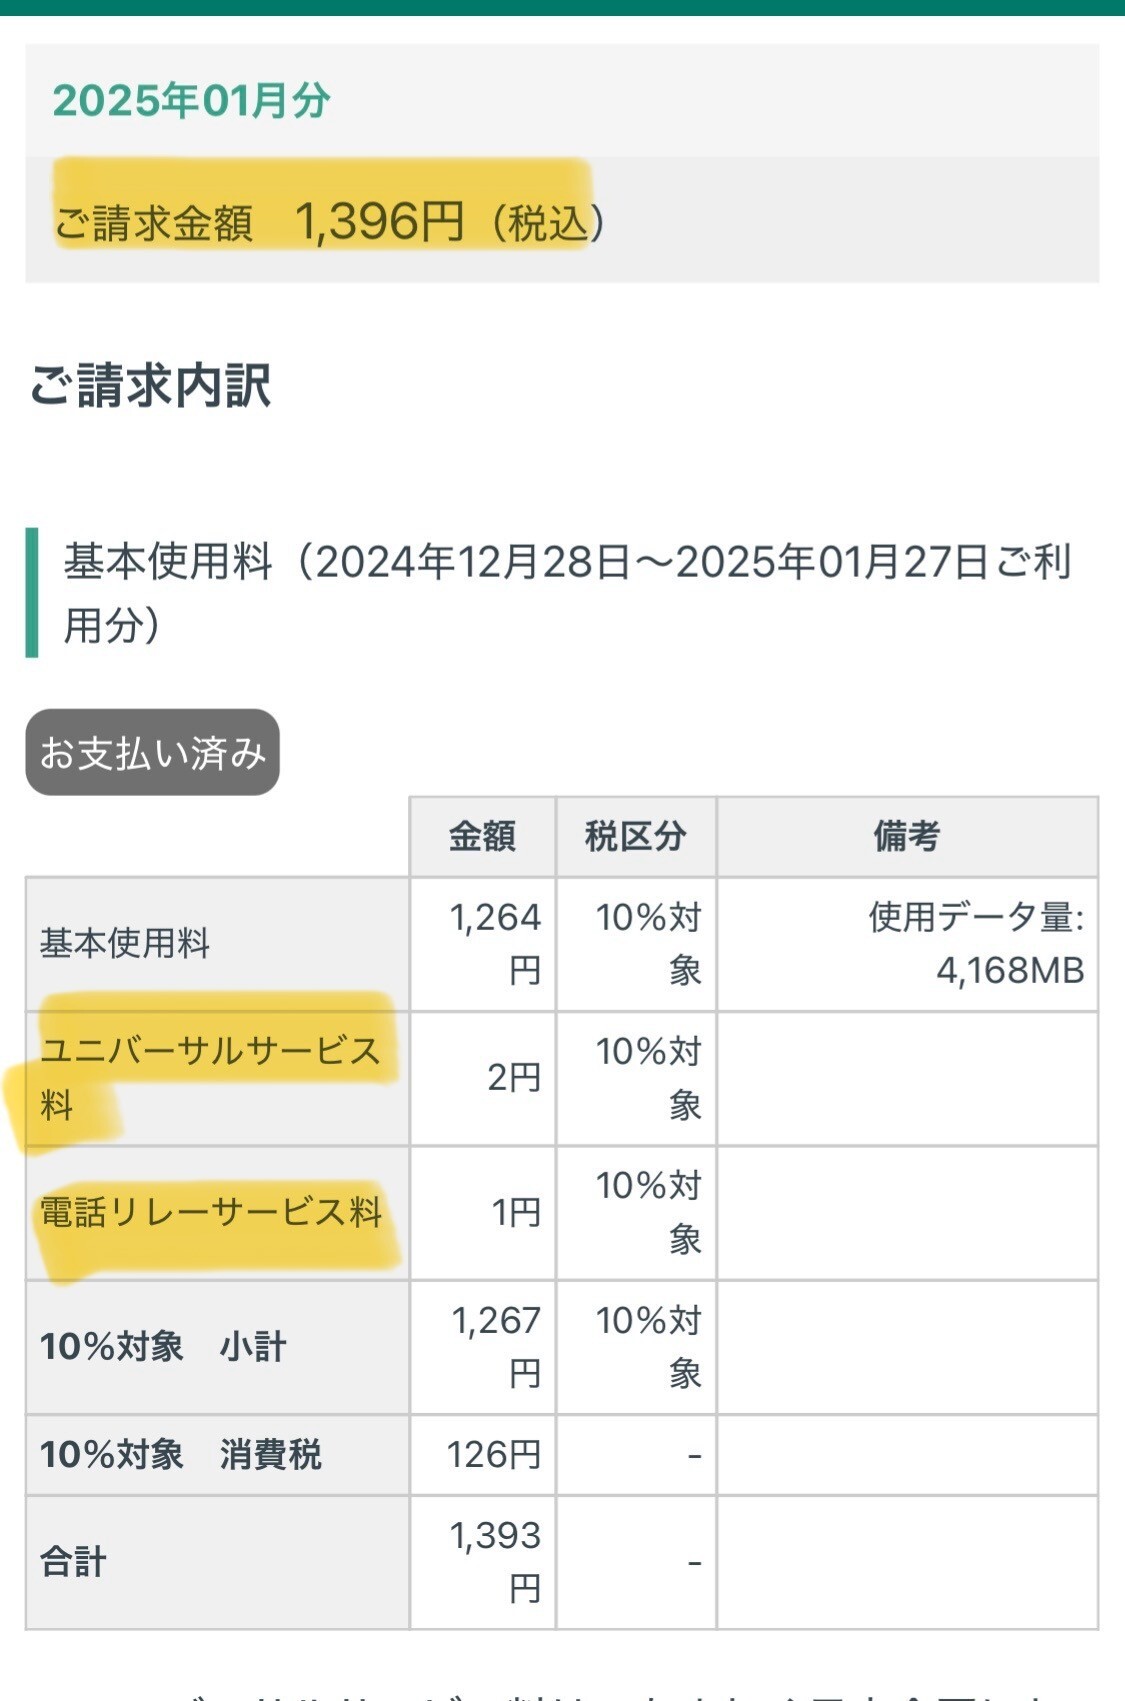Click the お支払い済み paid status badge
Image resolution: width=1125 pixels, height=1701 pixels.
pyautogui.click(x=152, y=753)
